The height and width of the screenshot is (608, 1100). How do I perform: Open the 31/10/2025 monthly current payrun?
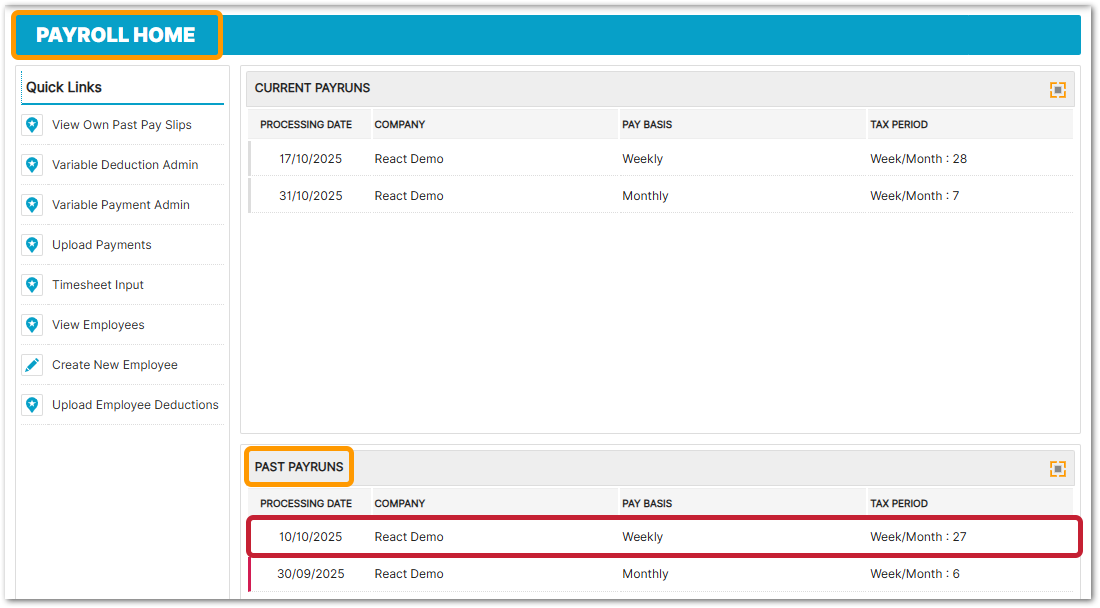pos(310,196)
